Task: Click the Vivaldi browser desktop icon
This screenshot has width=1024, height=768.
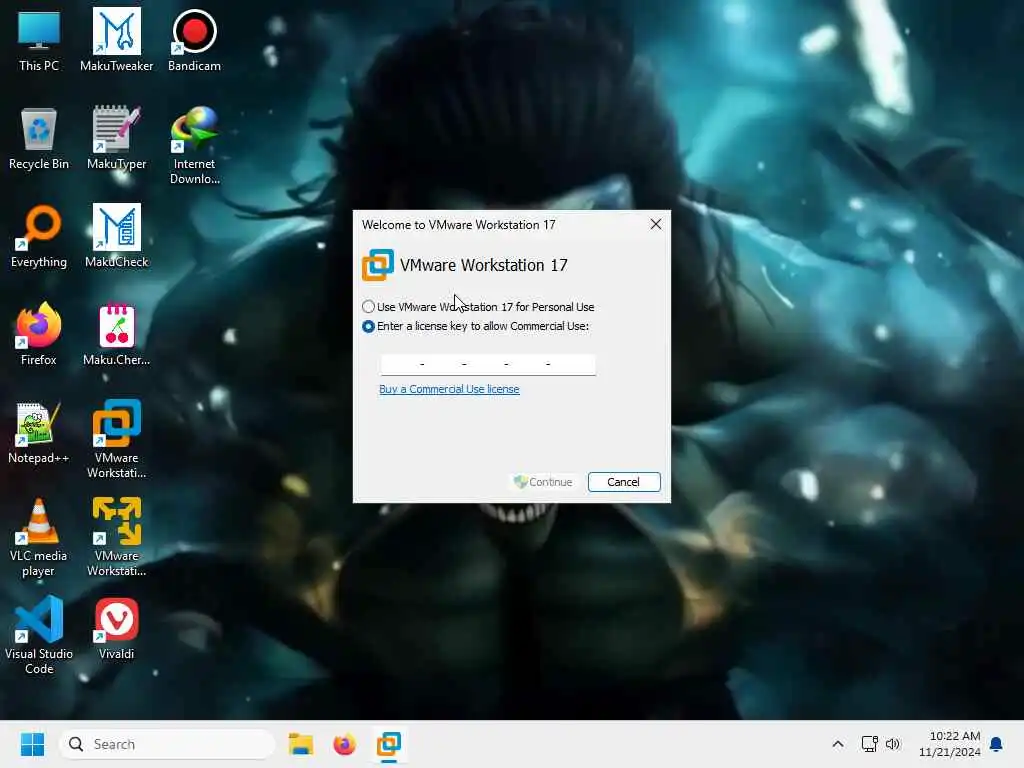Action: coord(116,629)
